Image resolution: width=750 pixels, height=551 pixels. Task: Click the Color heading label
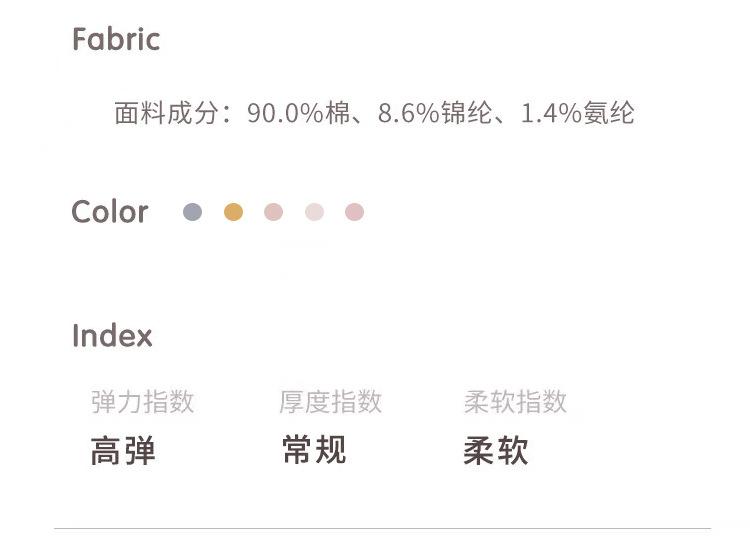pos(110,212)
